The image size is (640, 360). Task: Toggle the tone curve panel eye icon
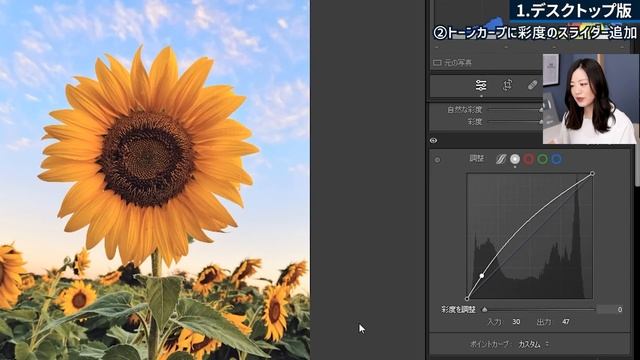[433, 140]
